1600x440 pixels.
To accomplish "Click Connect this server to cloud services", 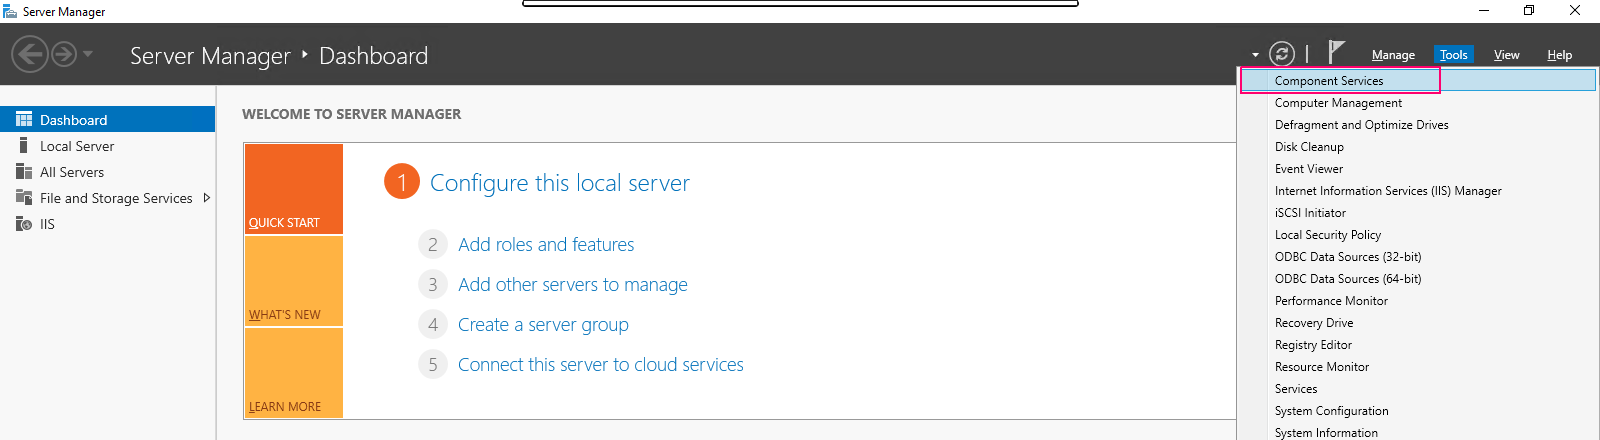I will click(x=601, y=365).
